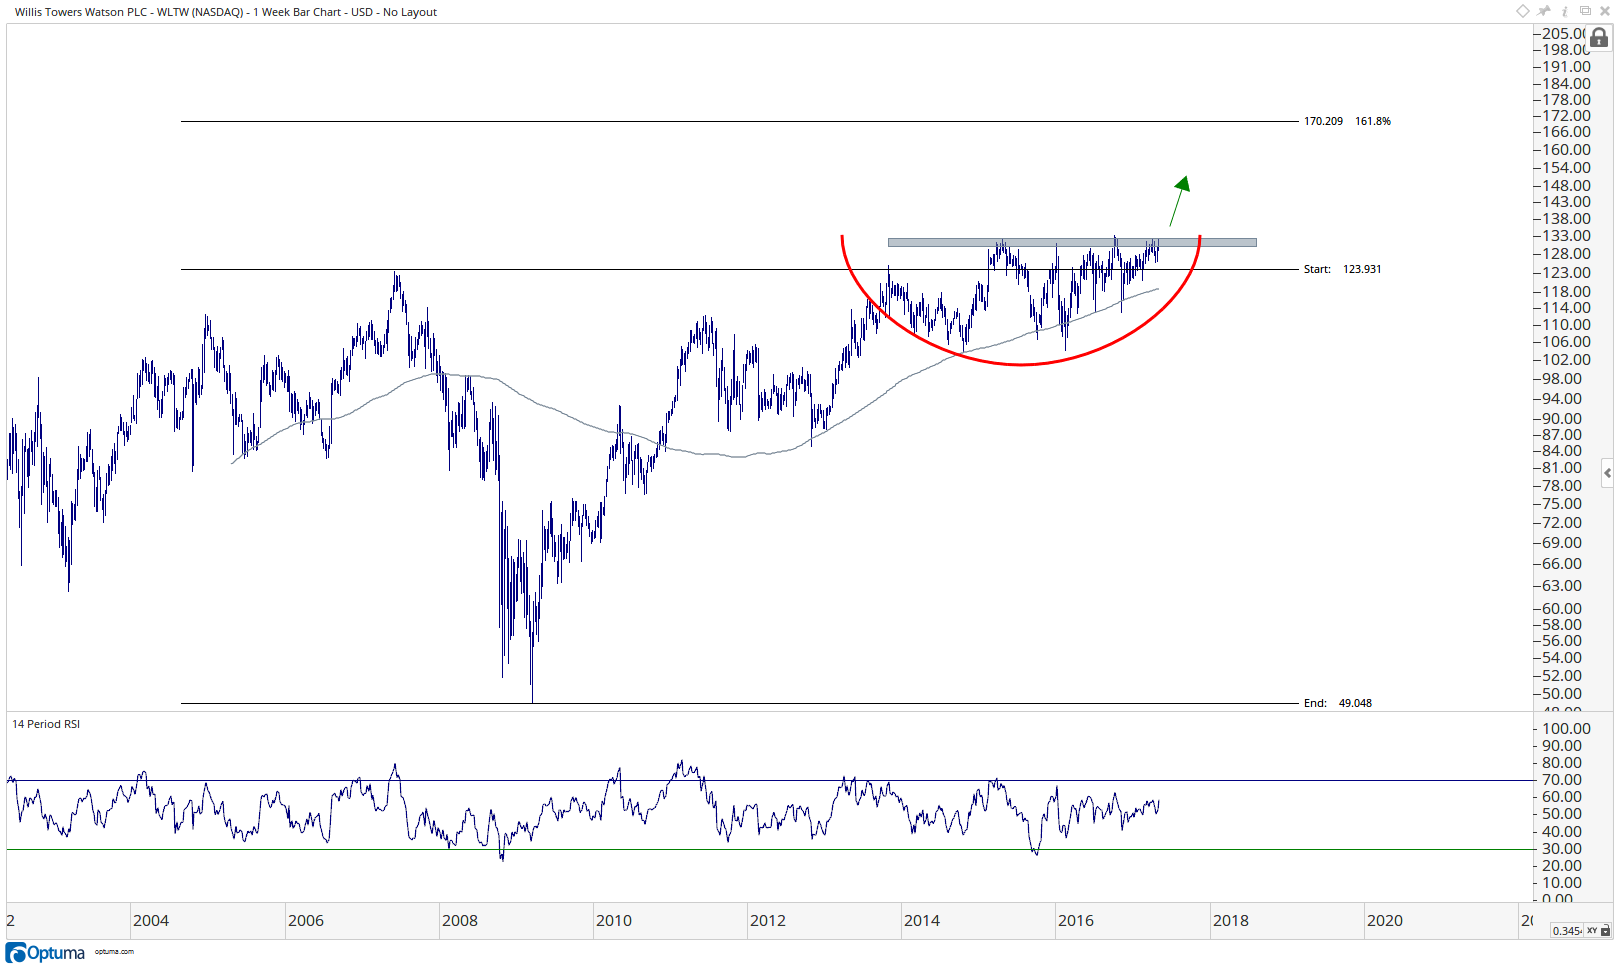The image size is (1620, 967).
Task: Click the '161.8%' extension label
Action: point(1373,121)
